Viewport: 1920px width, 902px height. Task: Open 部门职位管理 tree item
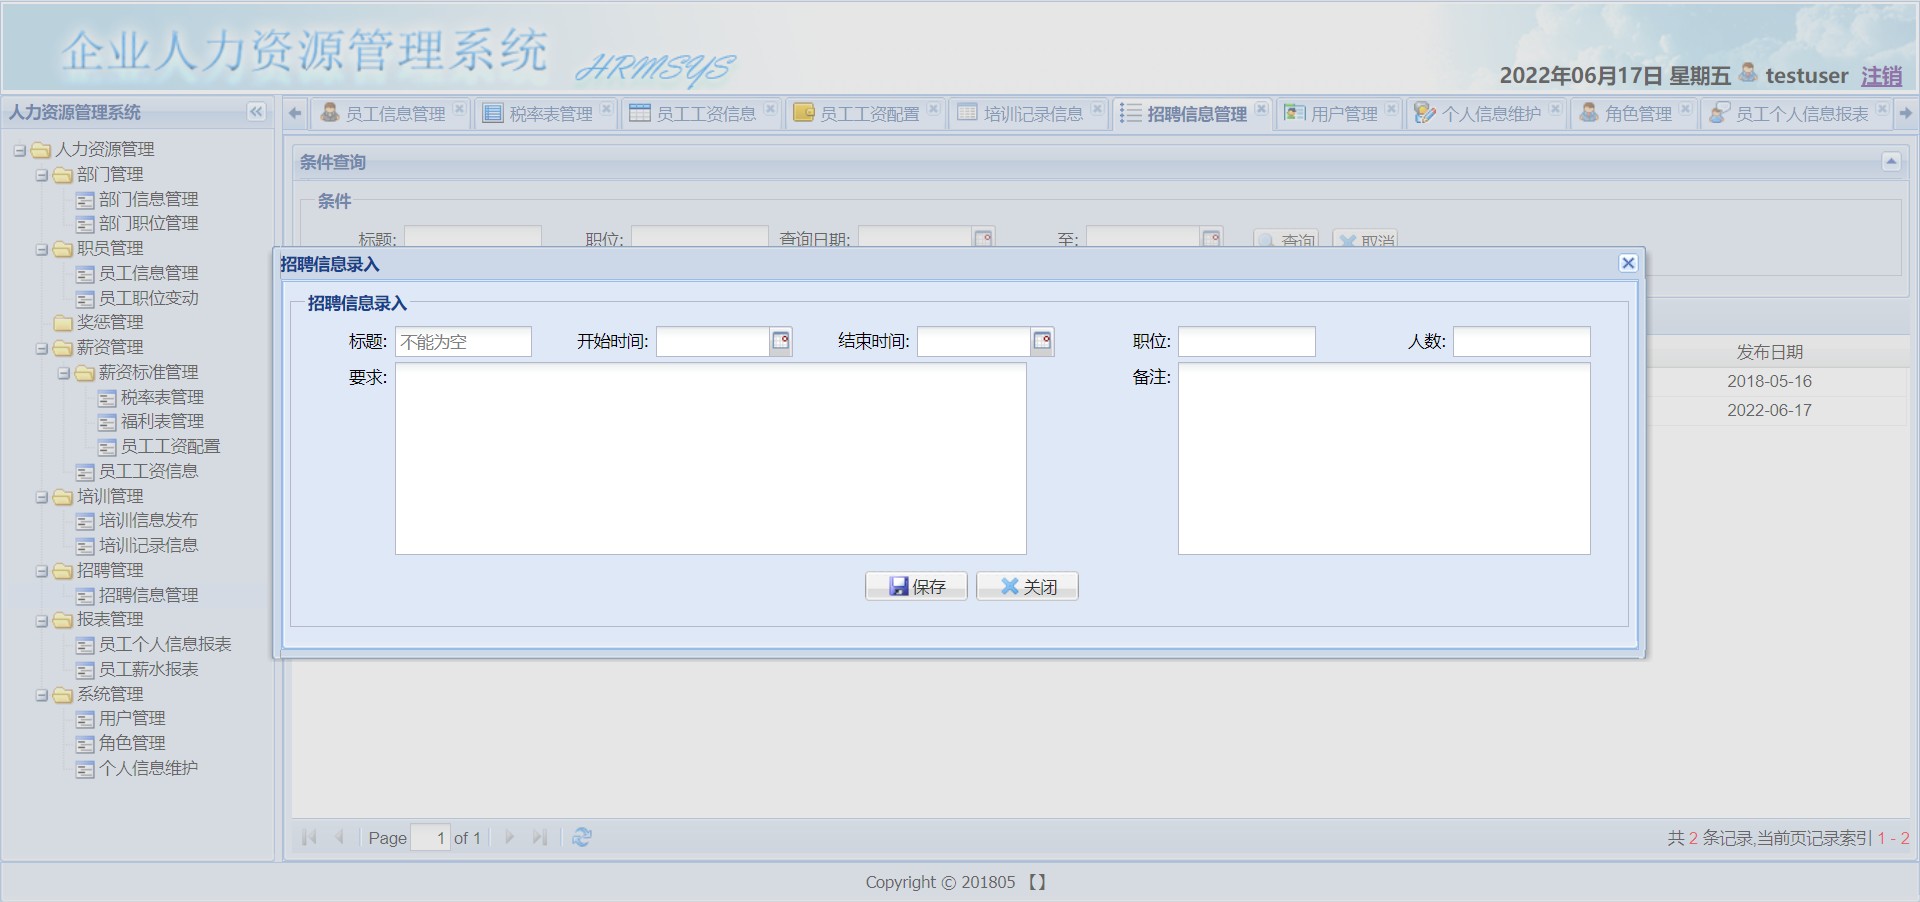[x=148, y=223]
